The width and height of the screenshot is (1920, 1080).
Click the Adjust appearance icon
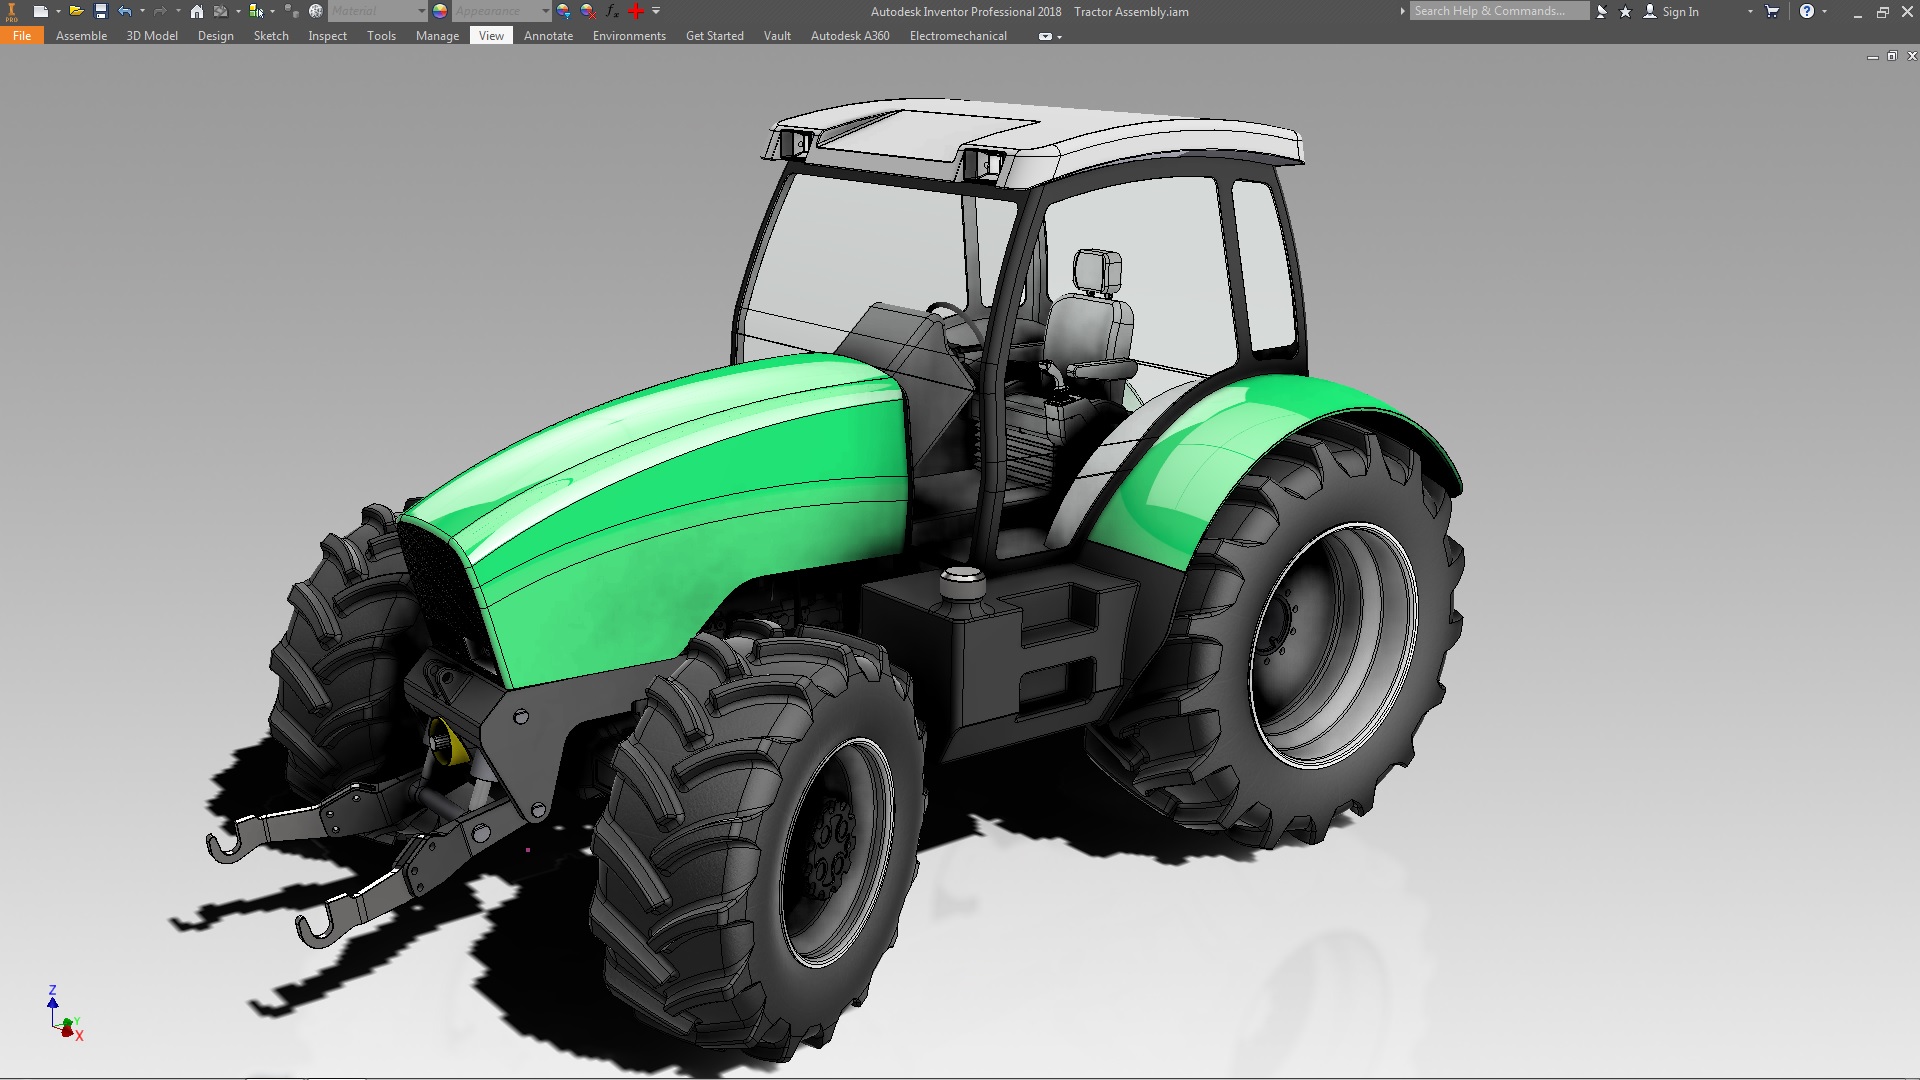point(564,11)
